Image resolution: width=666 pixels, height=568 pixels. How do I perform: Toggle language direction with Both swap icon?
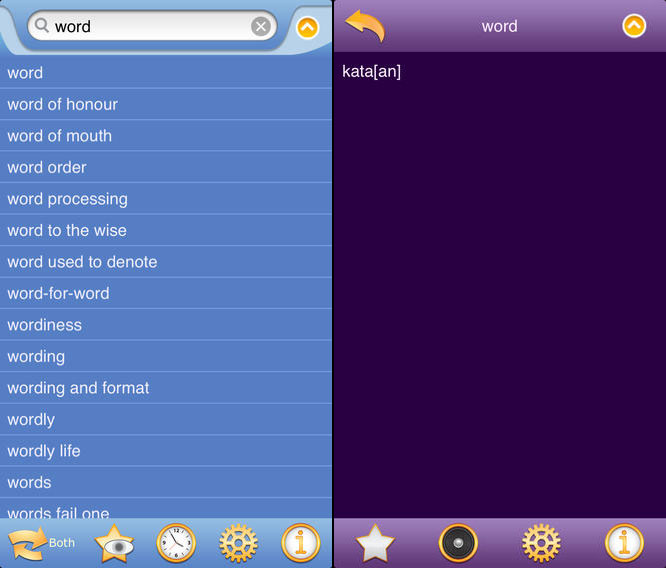coord(41,543)
